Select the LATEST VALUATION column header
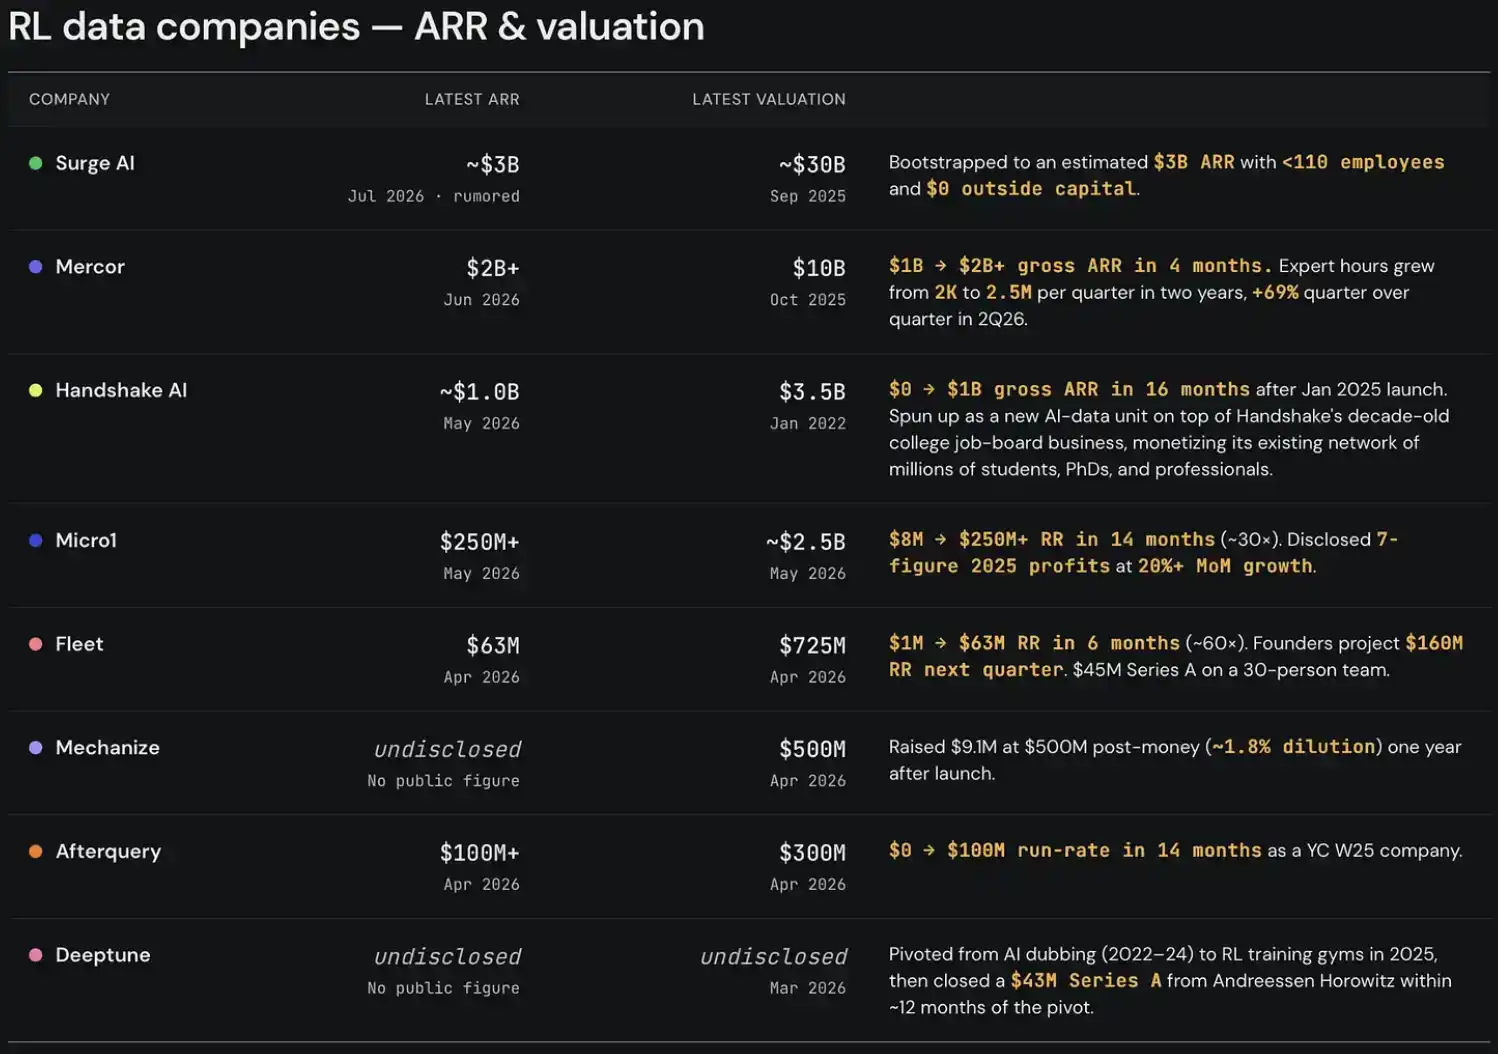The height and width of the screenshot is (1054, 1498). (768, 99)
